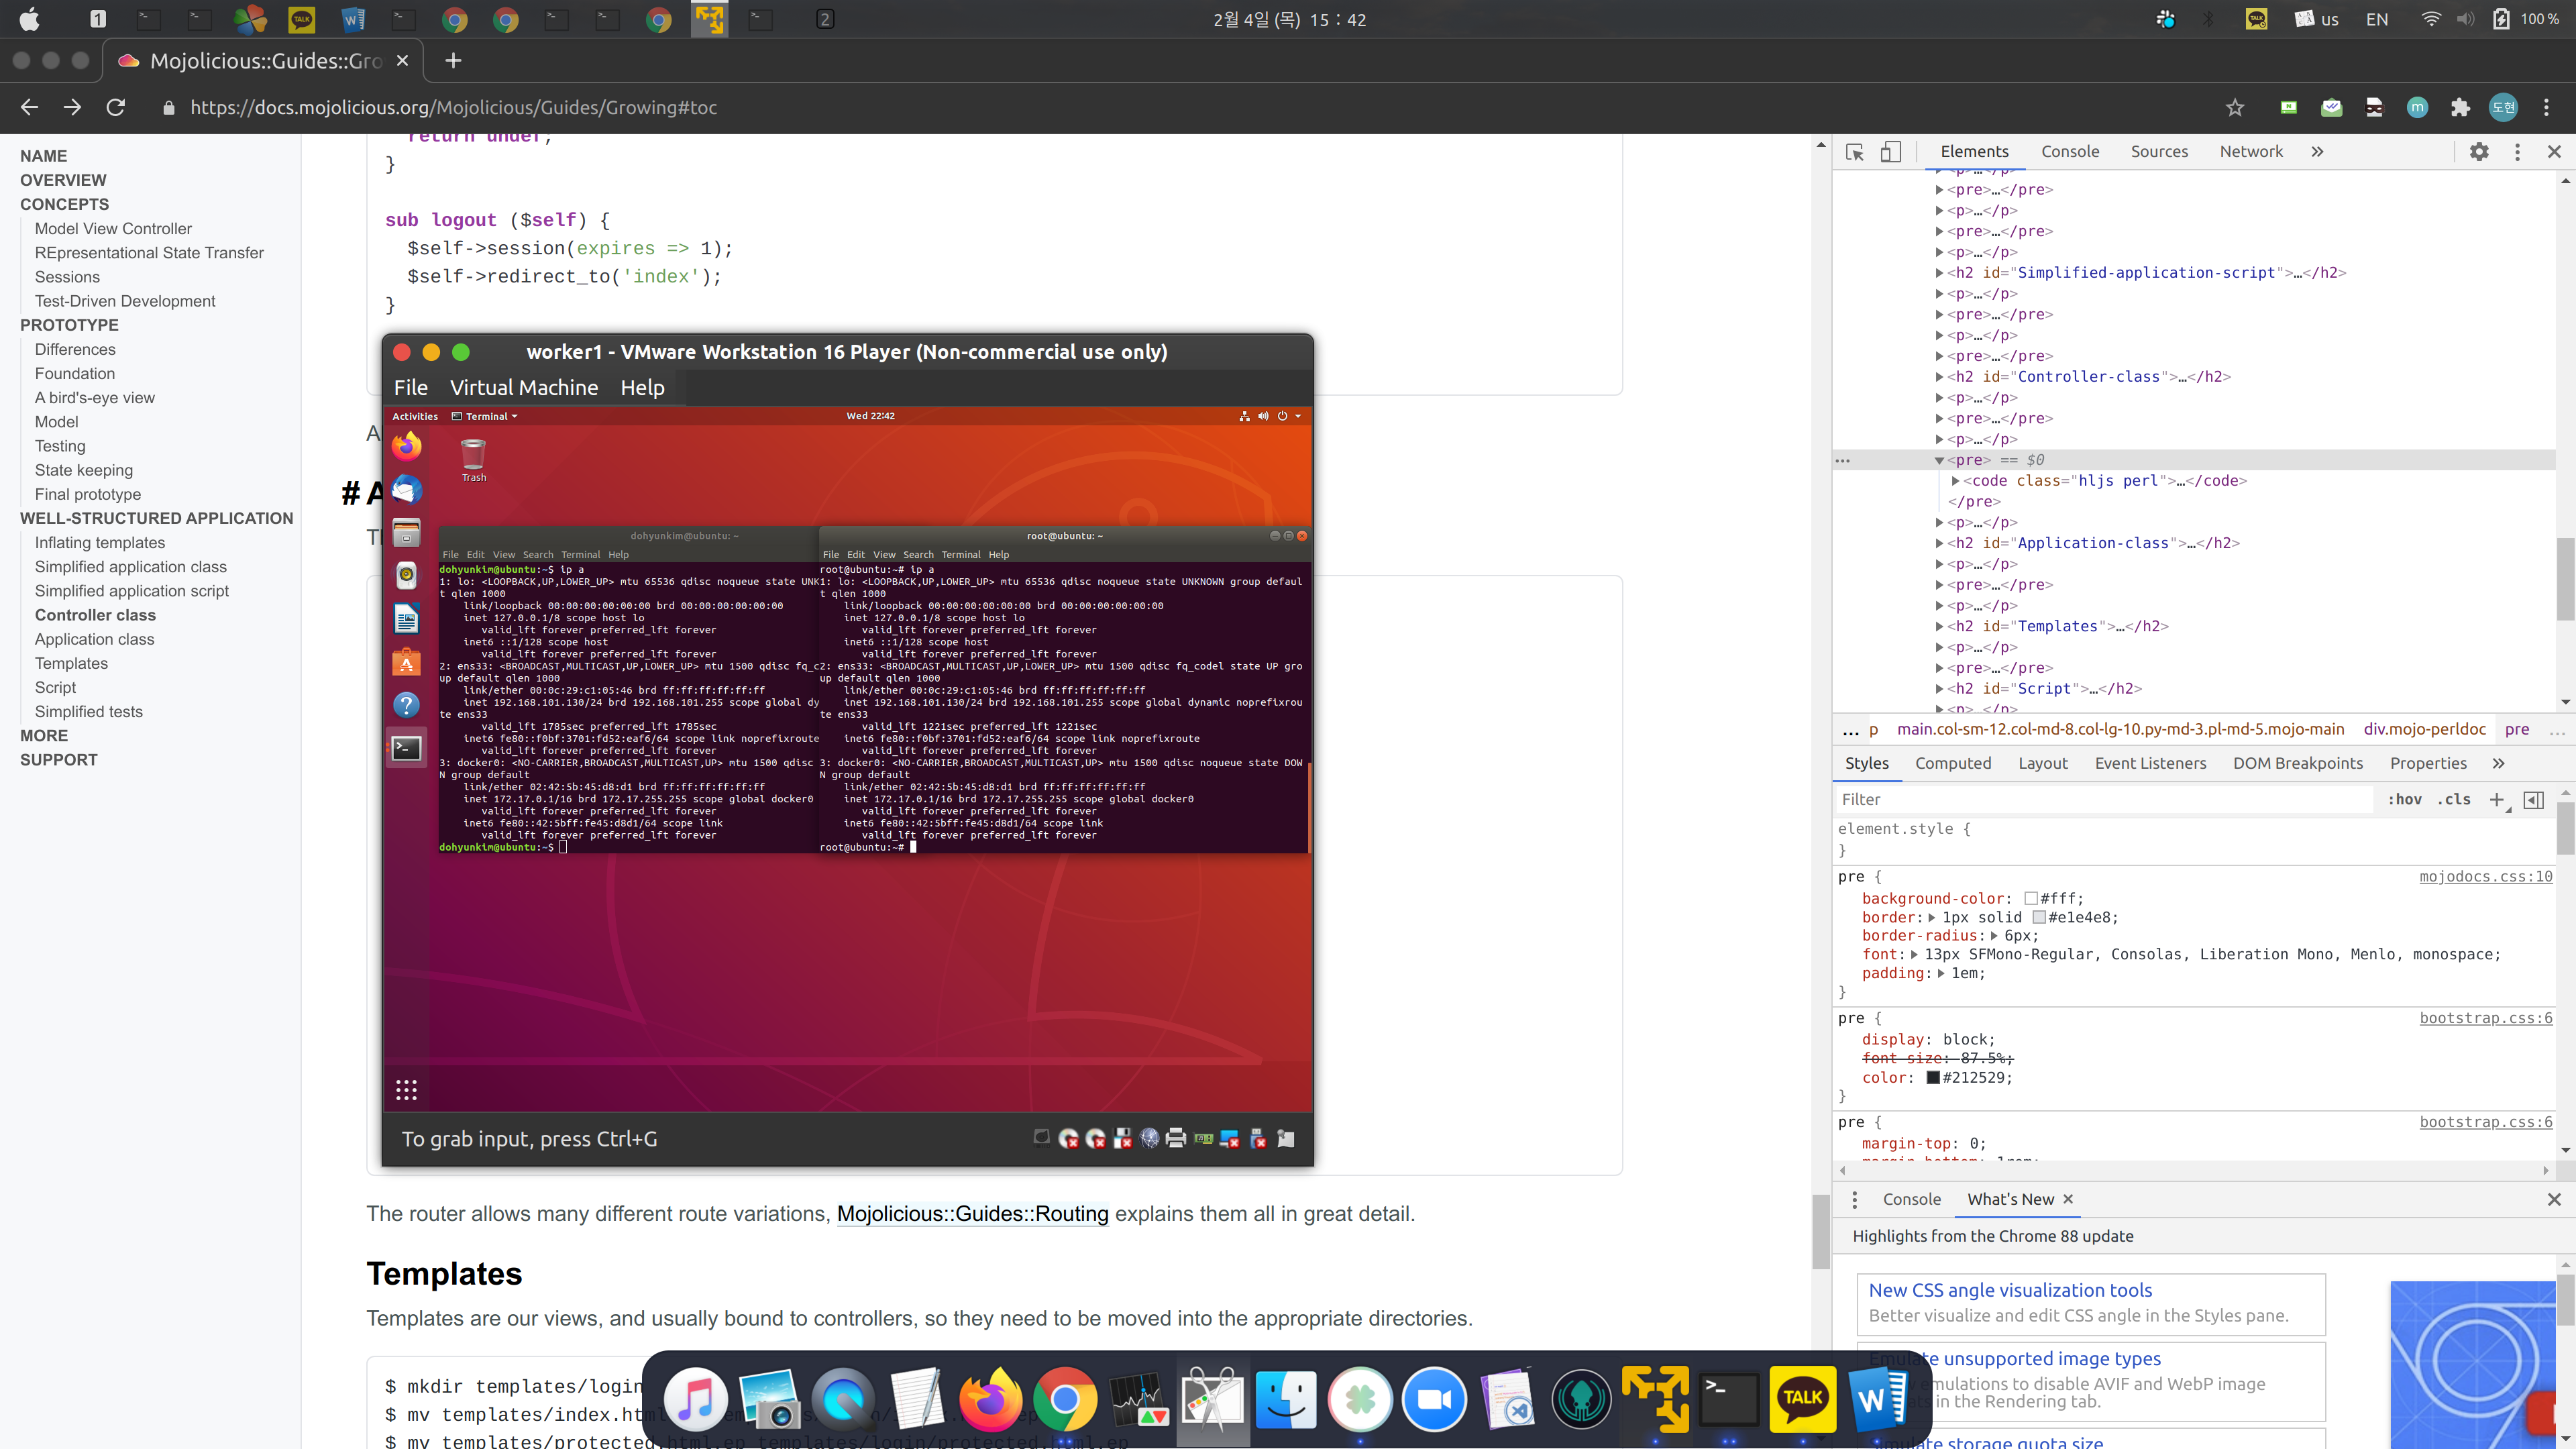Image resolution: width=2576 pixels, height=1449 pixels.
Task: Switch to the DevTools Network tab
Action: coord(2251,152)
